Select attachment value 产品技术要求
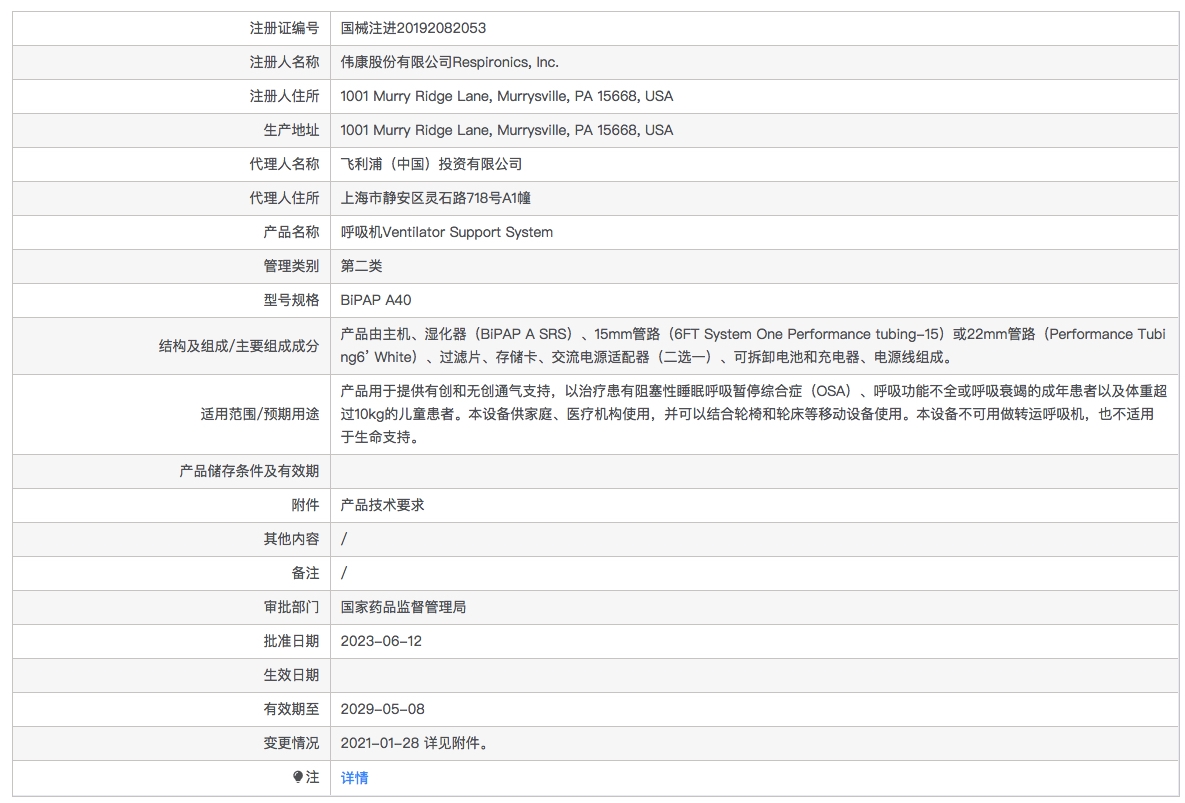This screenshot has width=1185, height=803. tap(382, 505)
